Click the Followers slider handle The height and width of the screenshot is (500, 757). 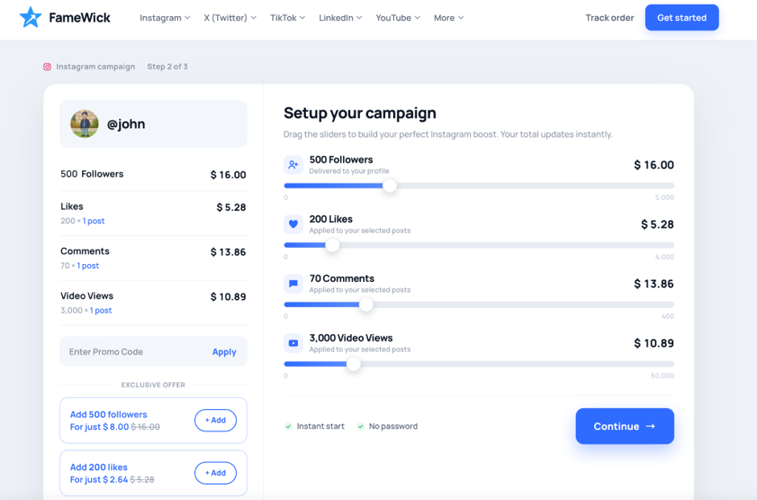click(x=390, y=186)
